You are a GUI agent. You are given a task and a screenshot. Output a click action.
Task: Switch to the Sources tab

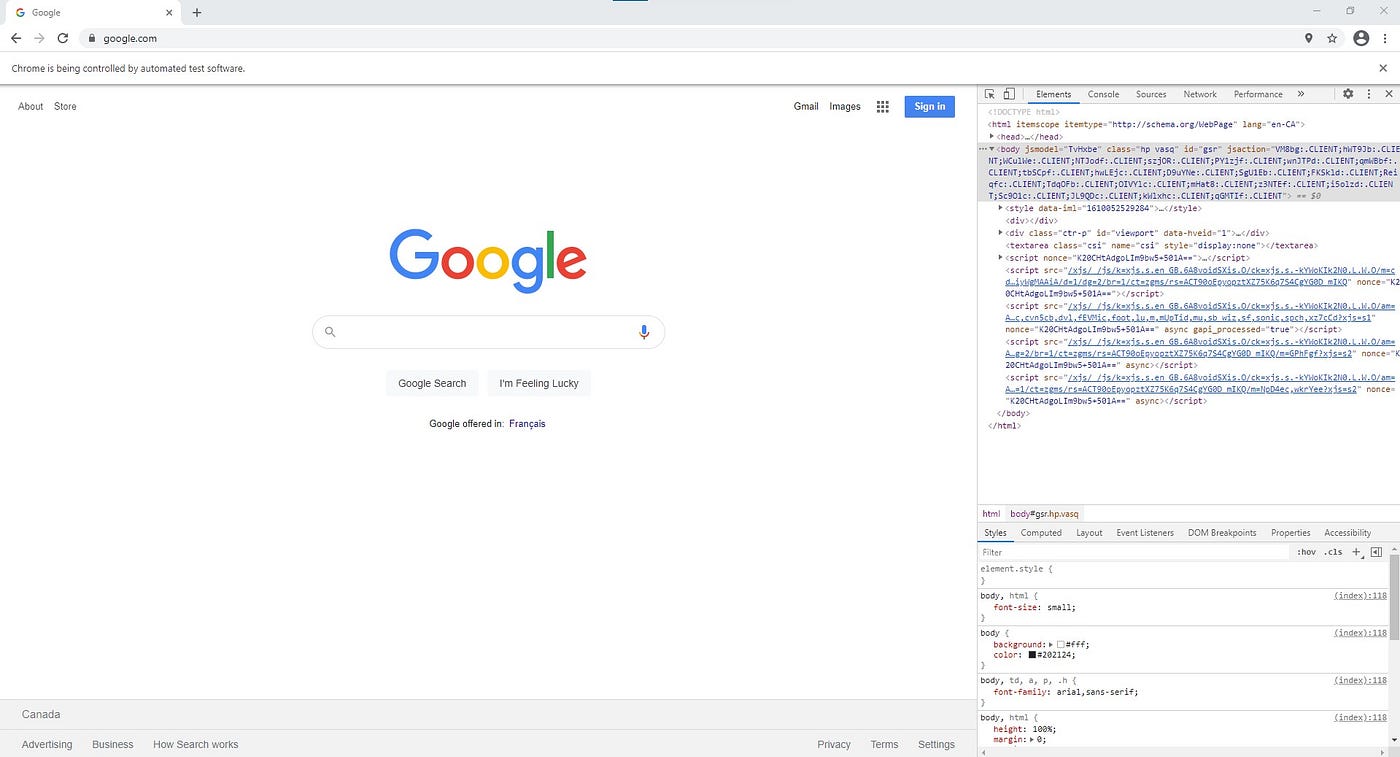[x=1151, y=94]
